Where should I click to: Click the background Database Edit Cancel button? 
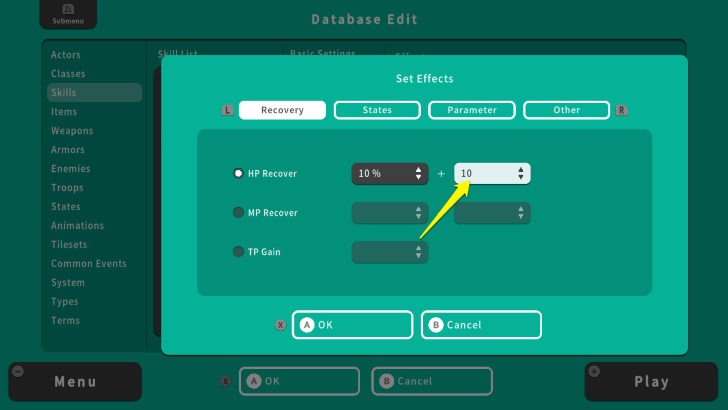click(432, 381)
